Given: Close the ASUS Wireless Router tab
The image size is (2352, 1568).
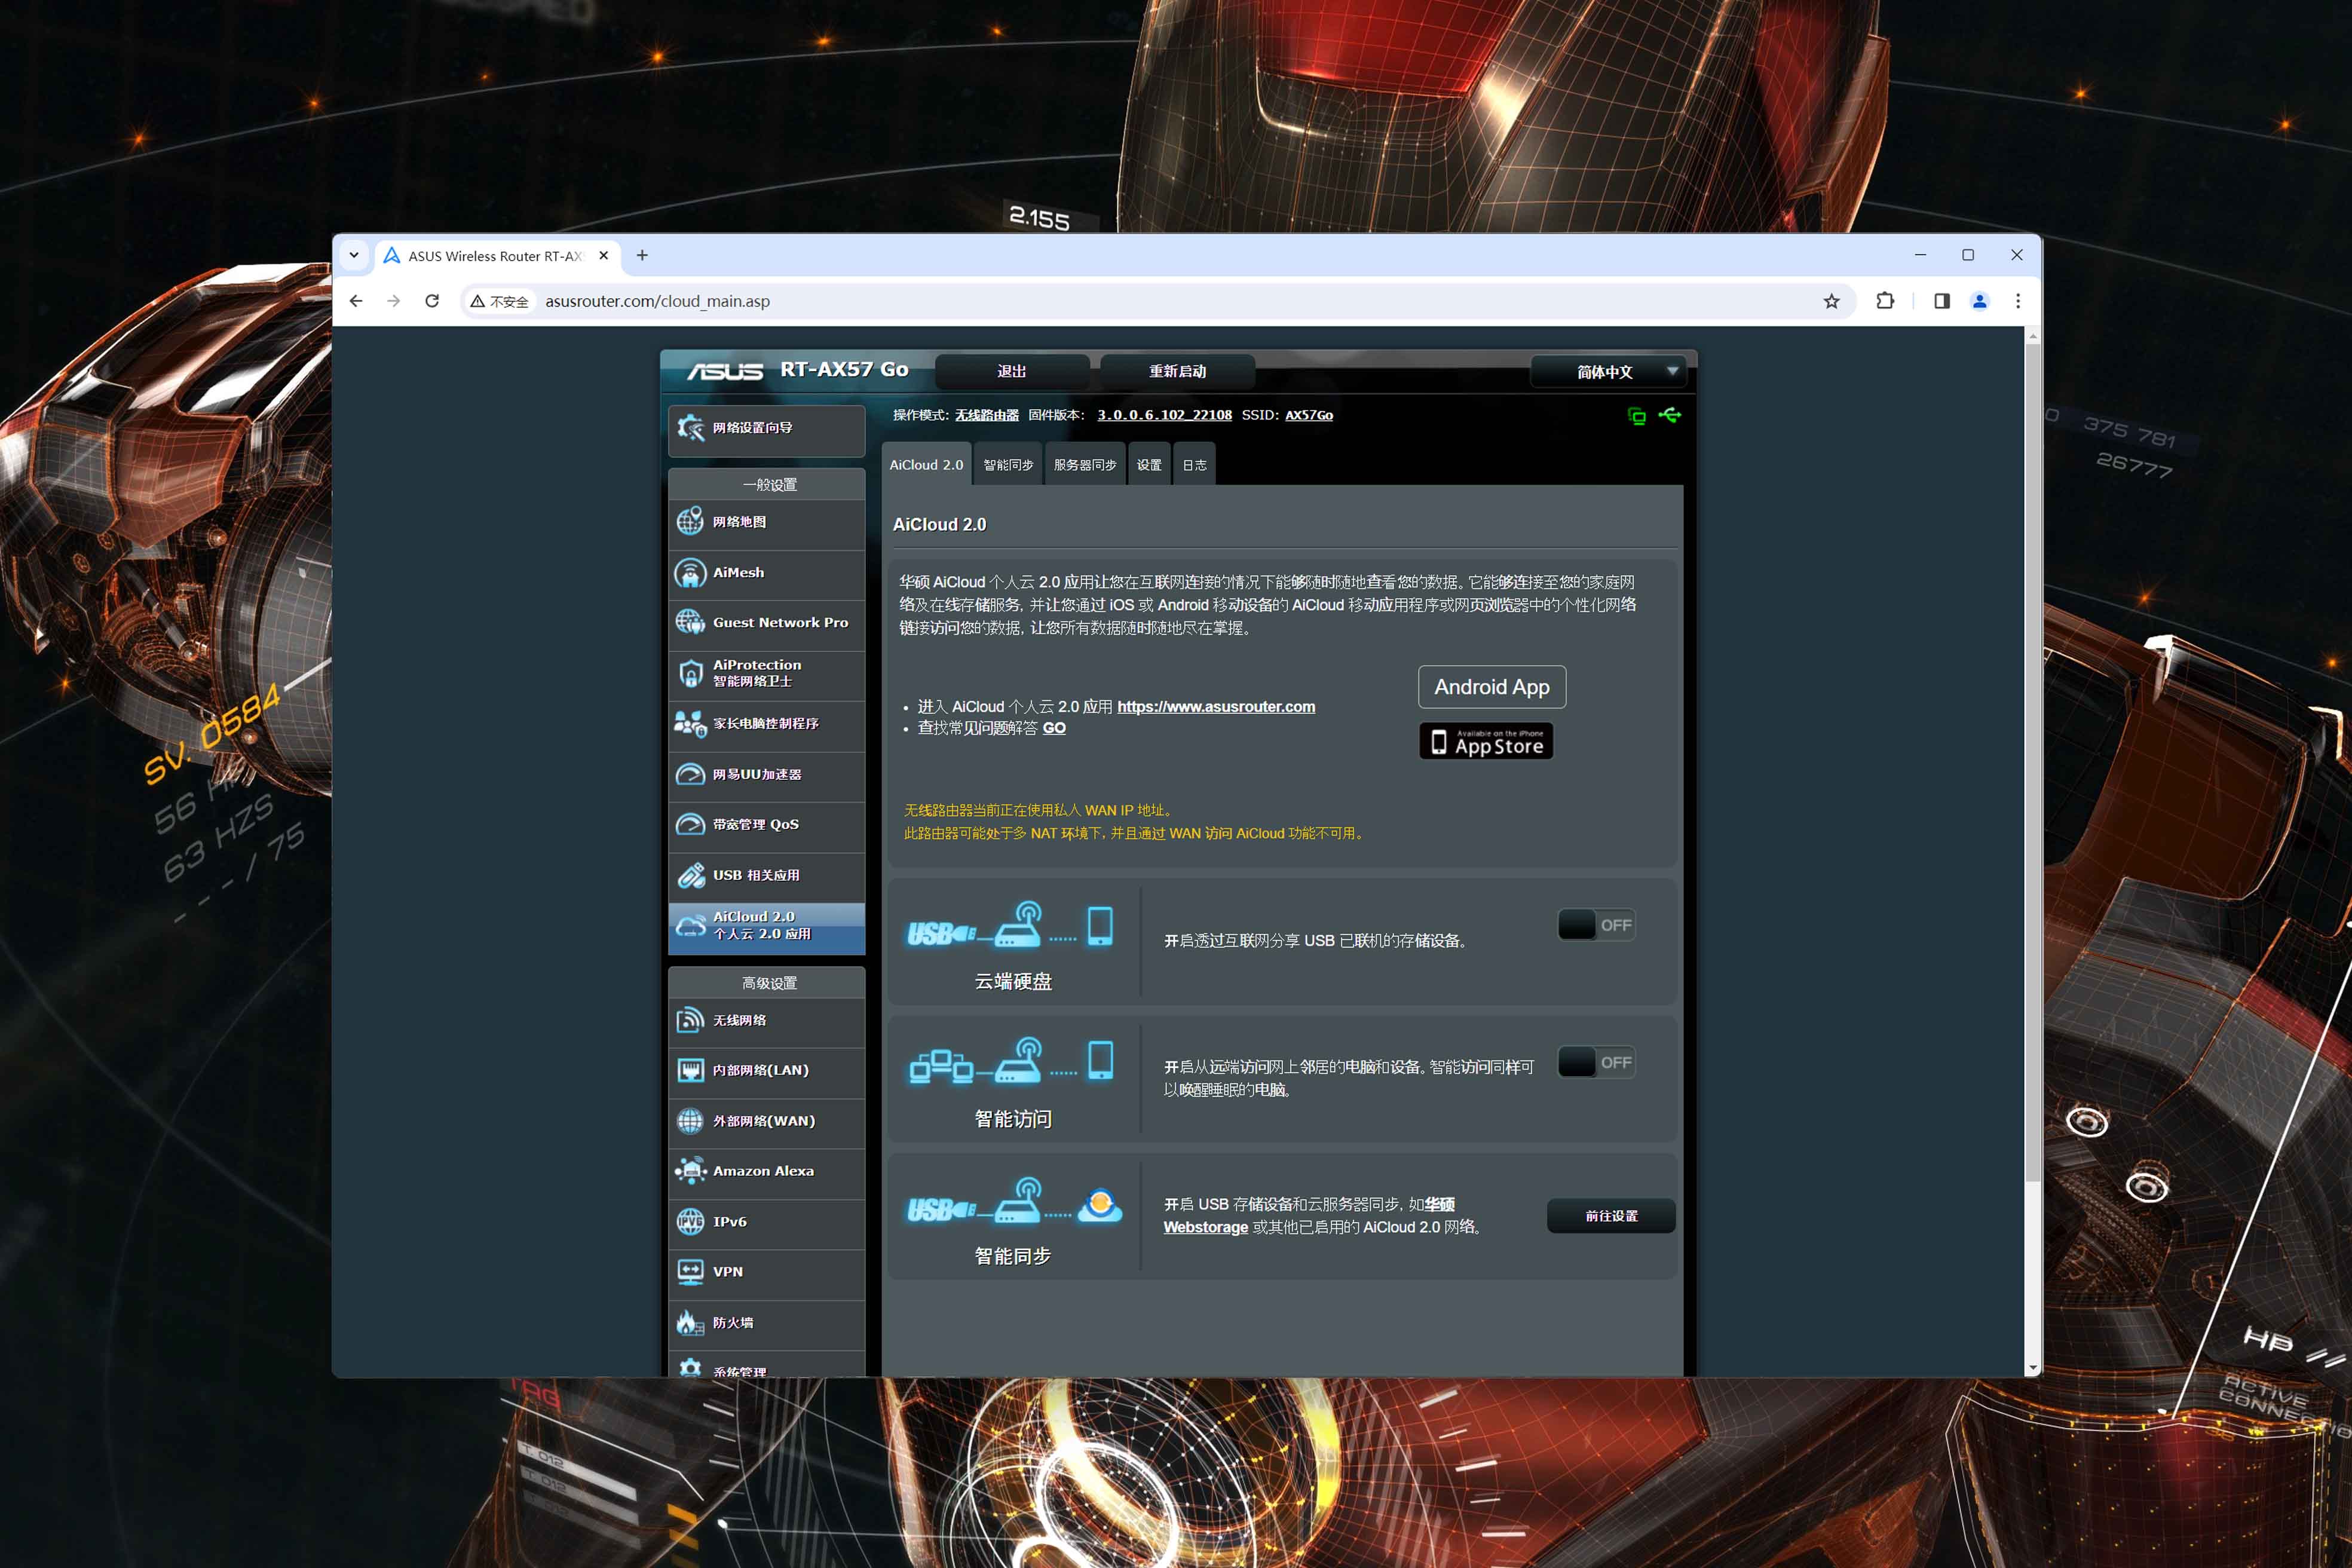Looking at the screenshot, I should tap(603, 255).
